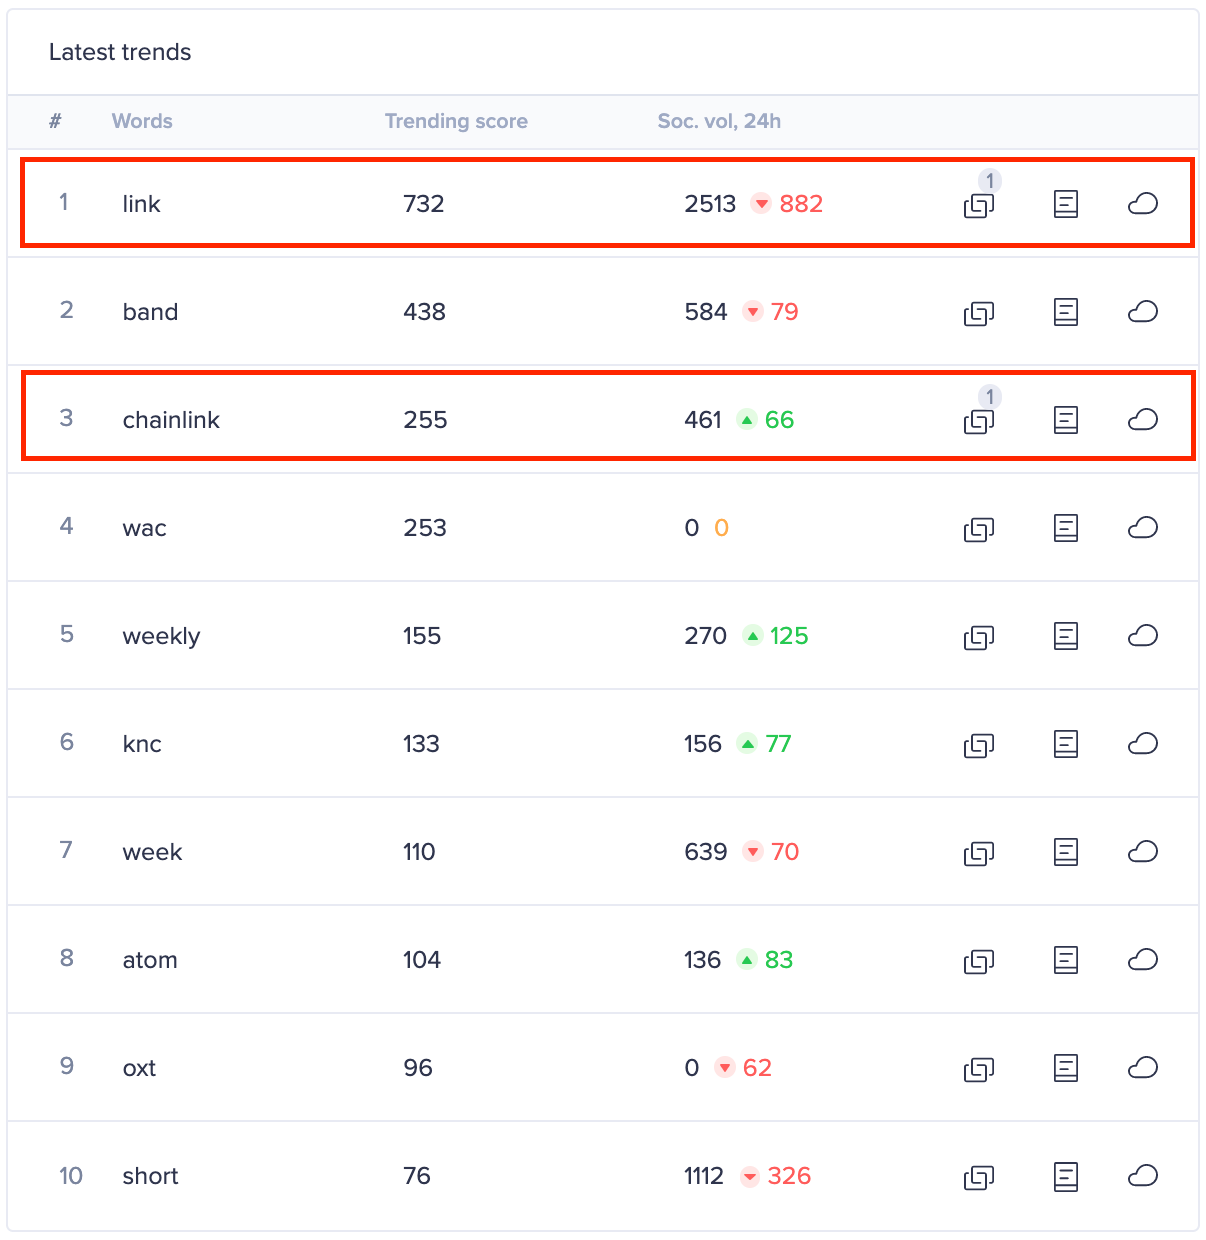Click the connected trends icon for week

[978, 853]
